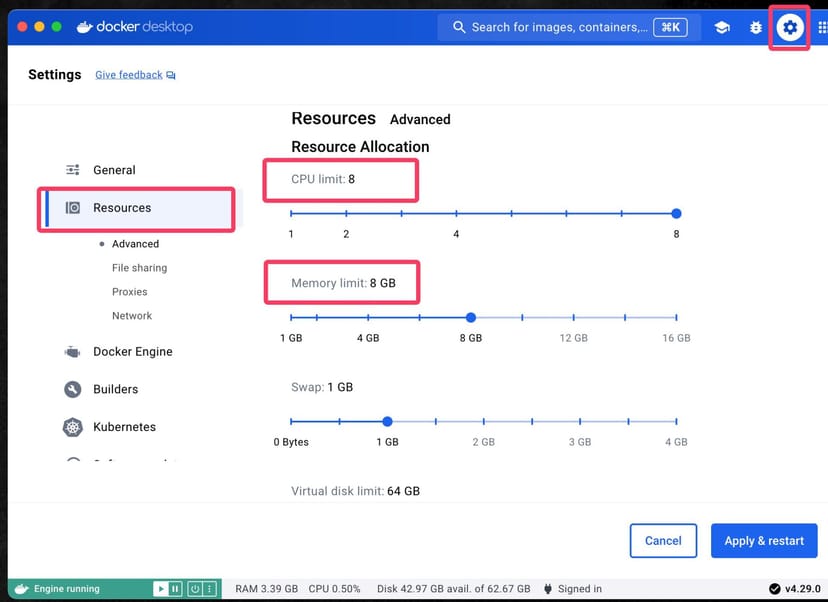The width and height of the screenshot is (828, 602).
Task: Click Apply & restart button
Action: pyautogui.click(x=764, y=541)
